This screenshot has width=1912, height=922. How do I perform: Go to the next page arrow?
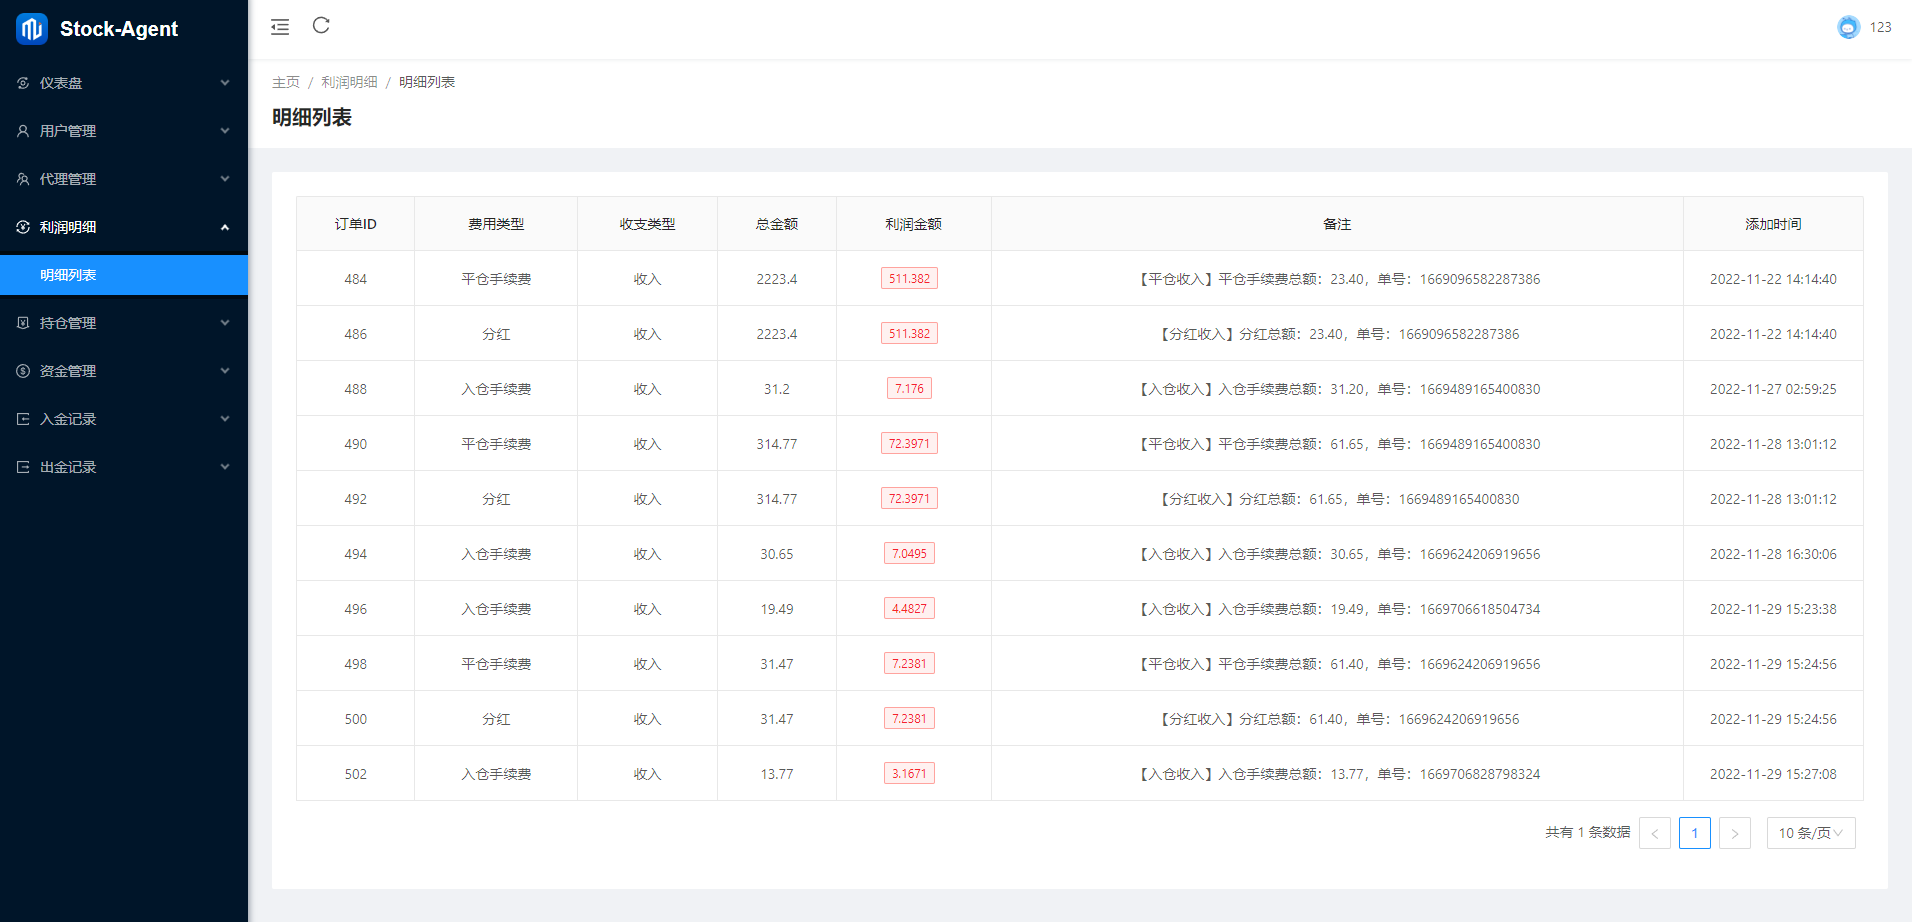1734,833
